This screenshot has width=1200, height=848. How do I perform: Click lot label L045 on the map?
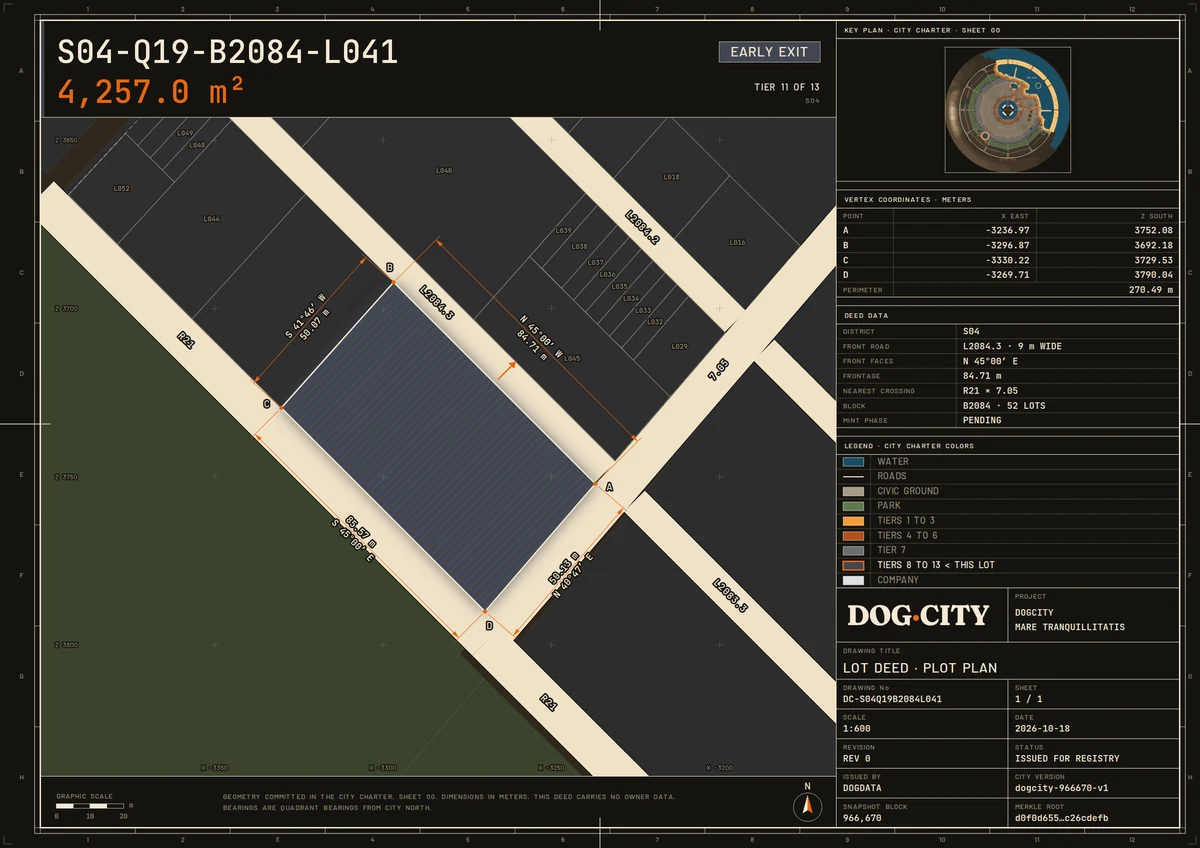click(572, 358)
